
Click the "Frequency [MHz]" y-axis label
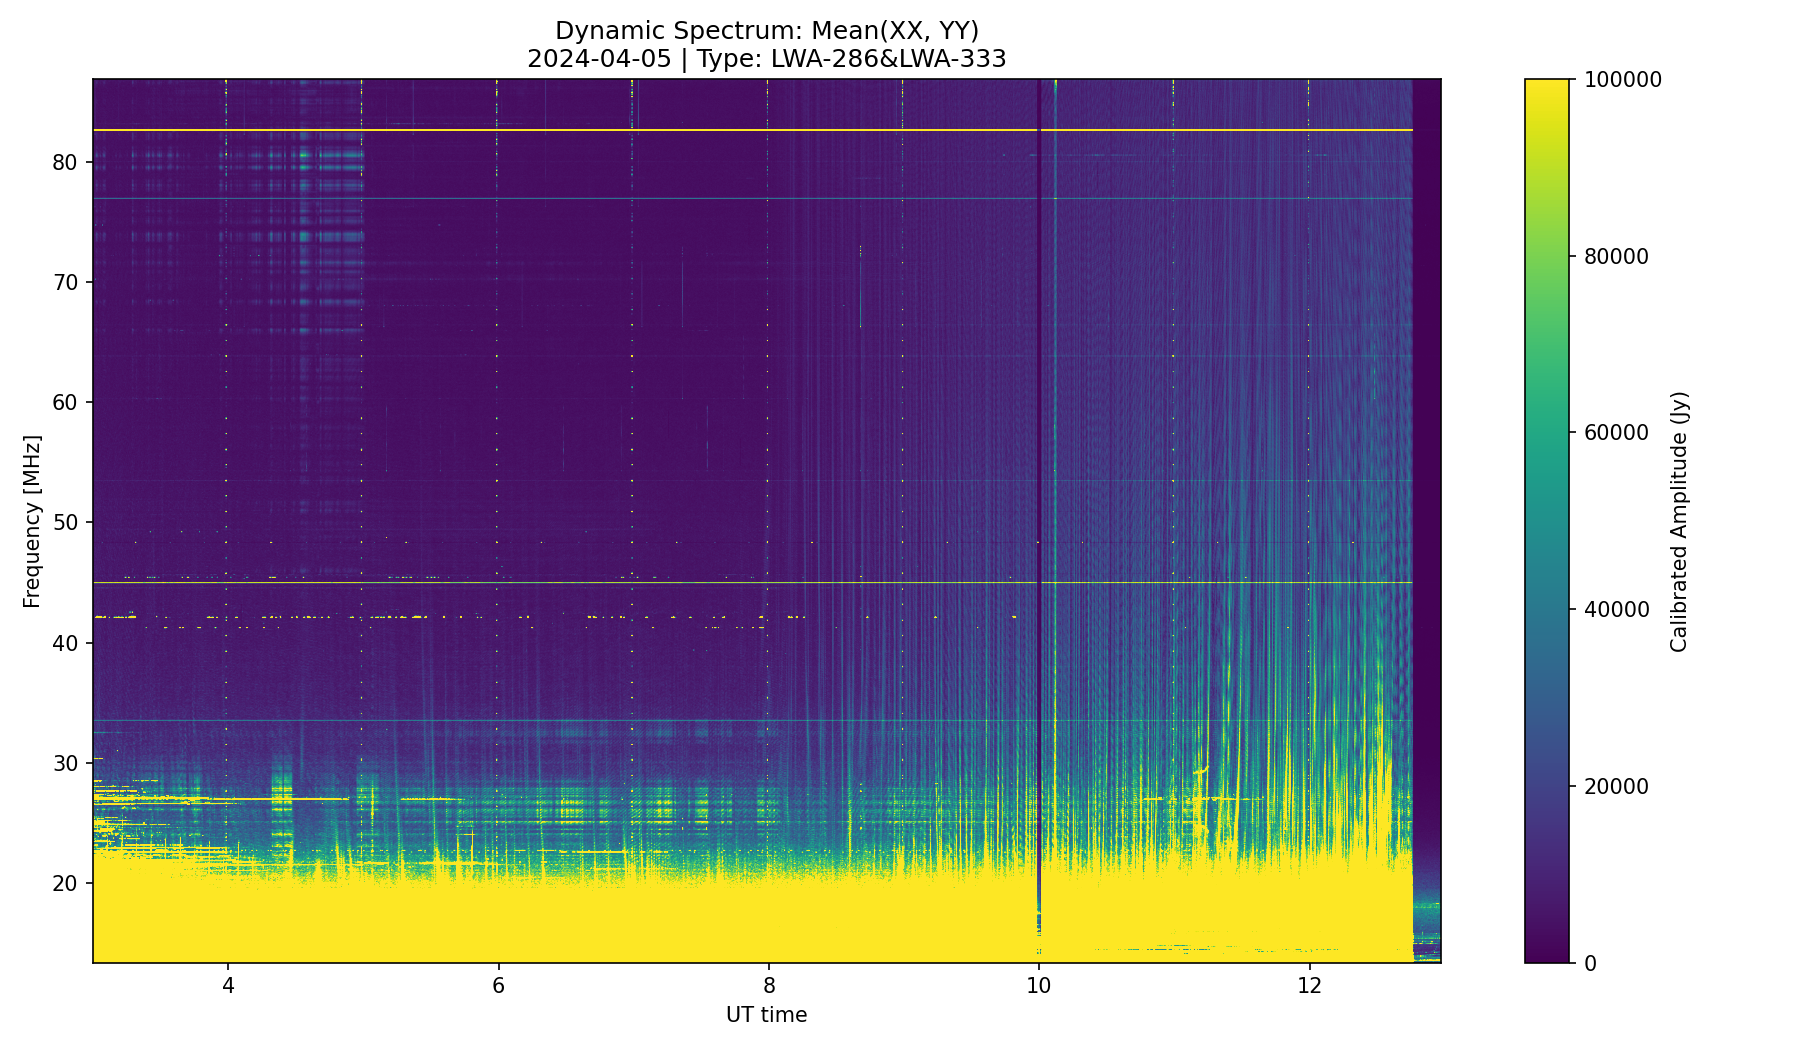coord(32,521)
